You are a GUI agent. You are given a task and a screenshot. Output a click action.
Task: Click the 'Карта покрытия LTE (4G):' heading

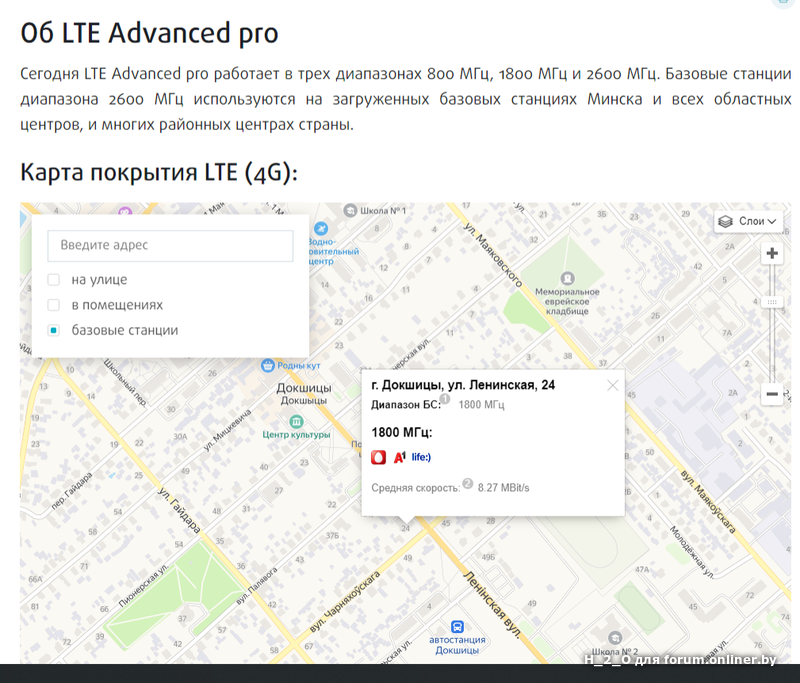159,172
